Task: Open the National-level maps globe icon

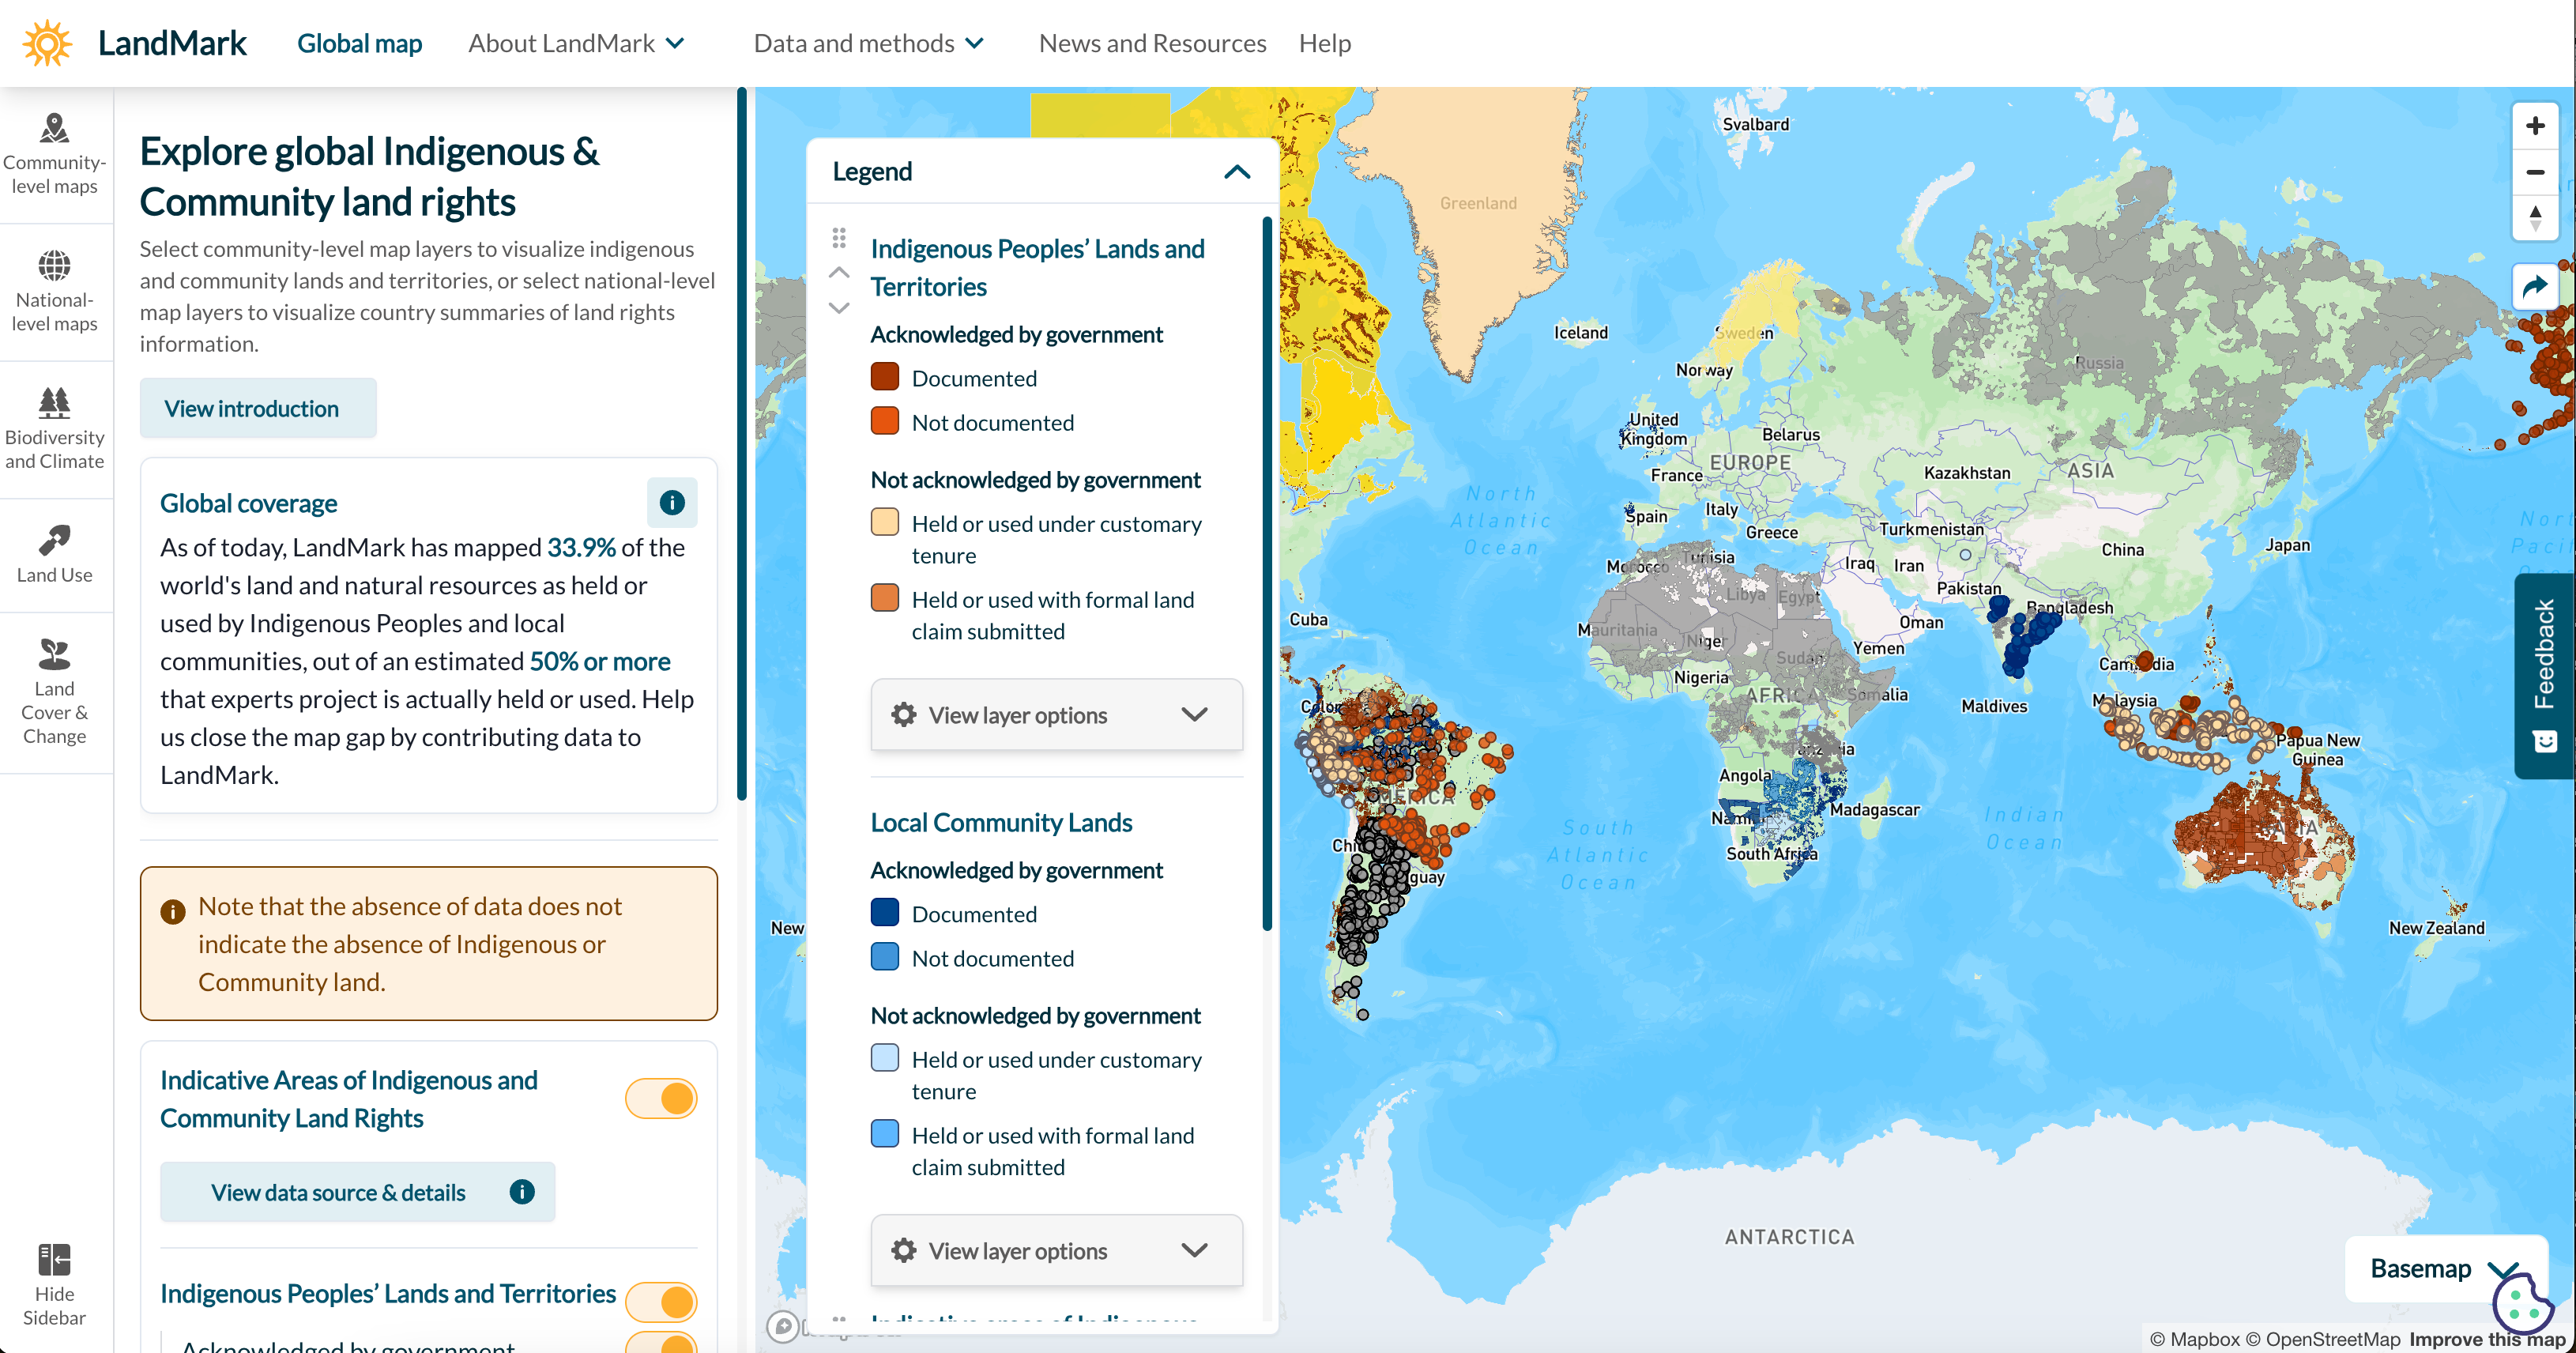Action: pyautogui.click(x=55, y=266)
